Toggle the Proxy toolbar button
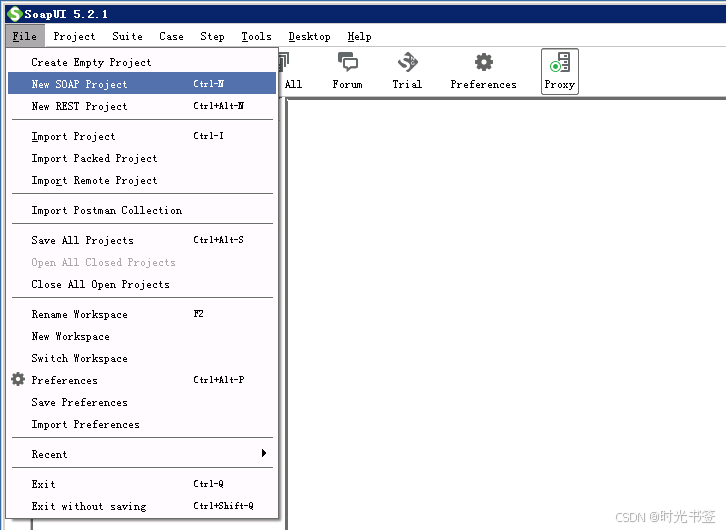 [x=559, y=71]
